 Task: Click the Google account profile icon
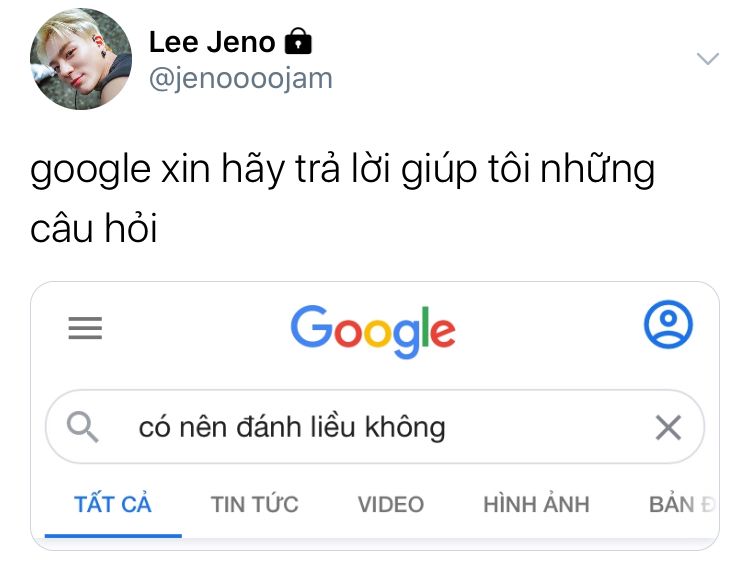tap(668, 324)
